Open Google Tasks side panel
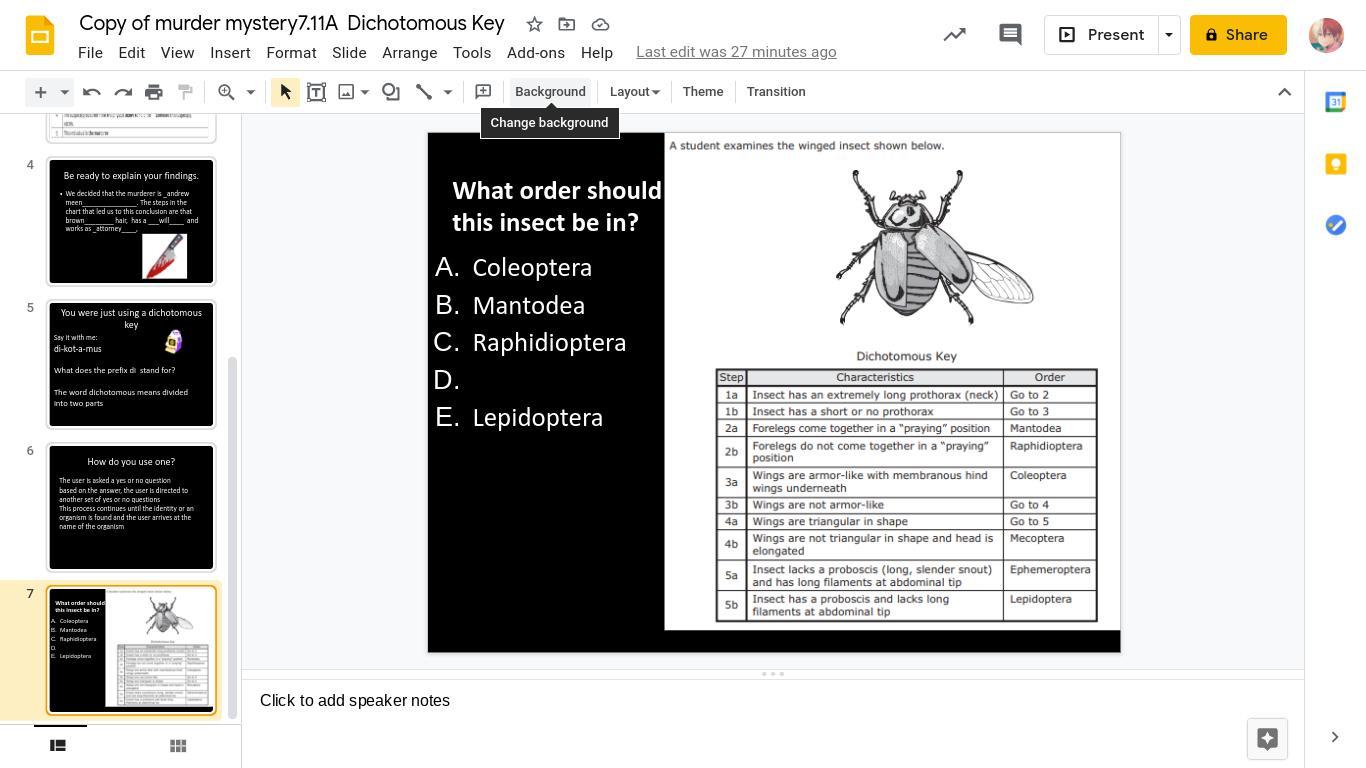This screenshot has height=768, width=1366. click(x=1335, y=225)
